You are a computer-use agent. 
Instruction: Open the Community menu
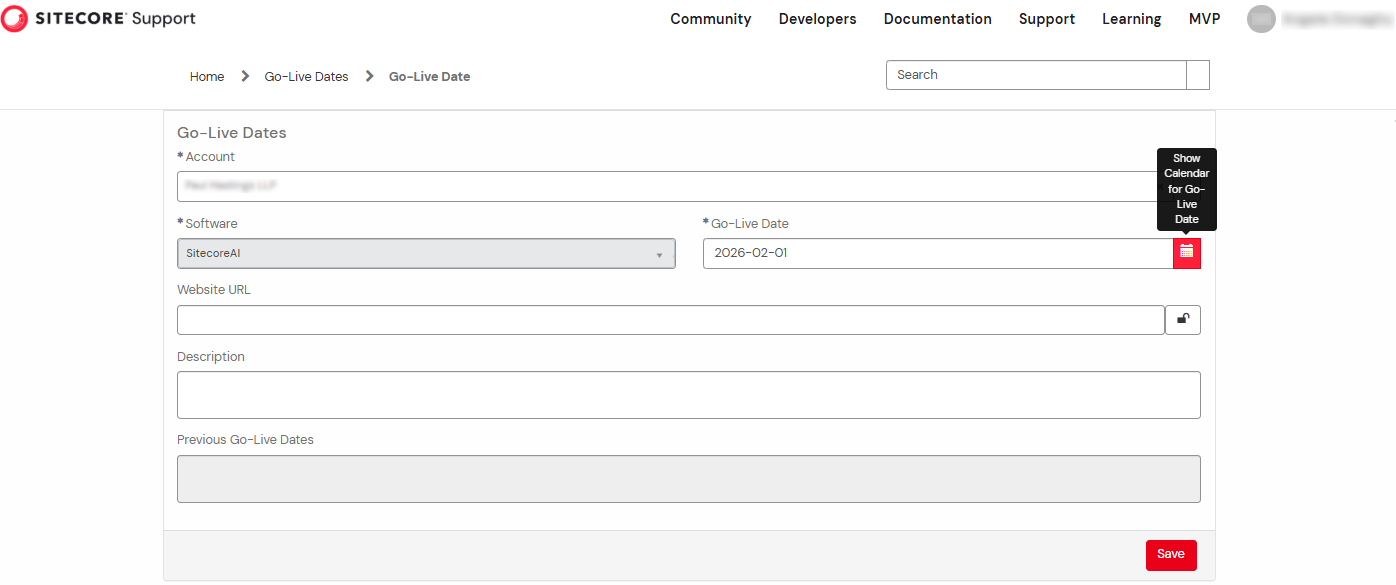pyautogui.click(x=710, y=19)
